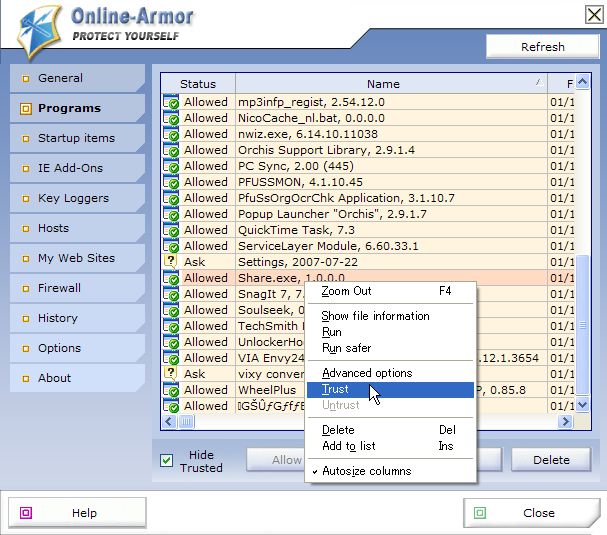Open Advanced options from context menu
607x535 pixels.
click(391, 373)
